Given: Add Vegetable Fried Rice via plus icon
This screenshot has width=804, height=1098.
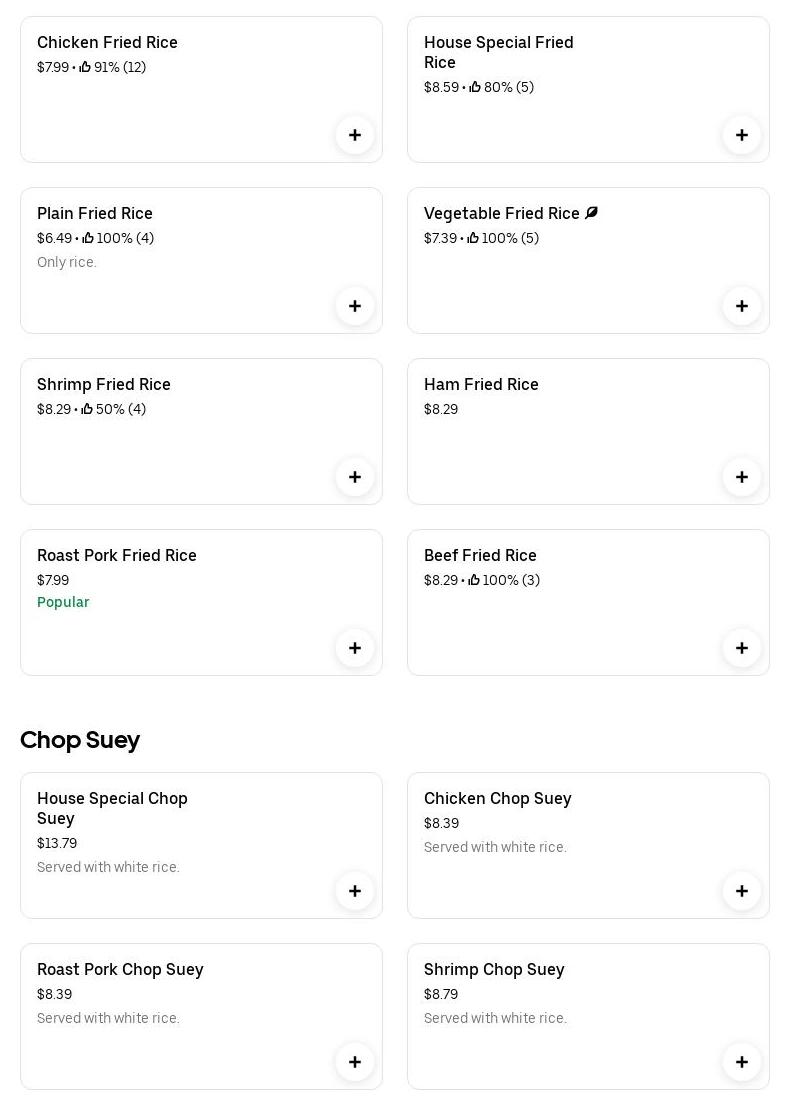Looking at the screenshot, I should (742, 306).
